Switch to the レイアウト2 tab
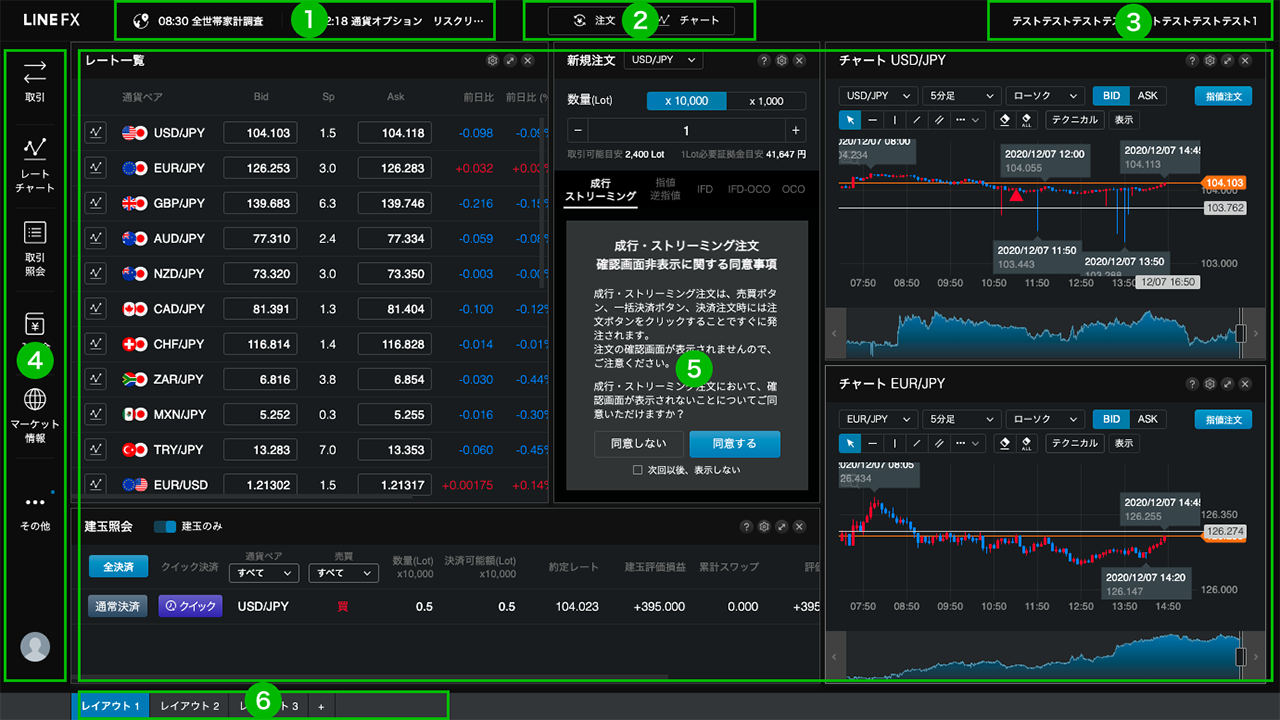This screenshot has width=1280, height=720. 189,704
